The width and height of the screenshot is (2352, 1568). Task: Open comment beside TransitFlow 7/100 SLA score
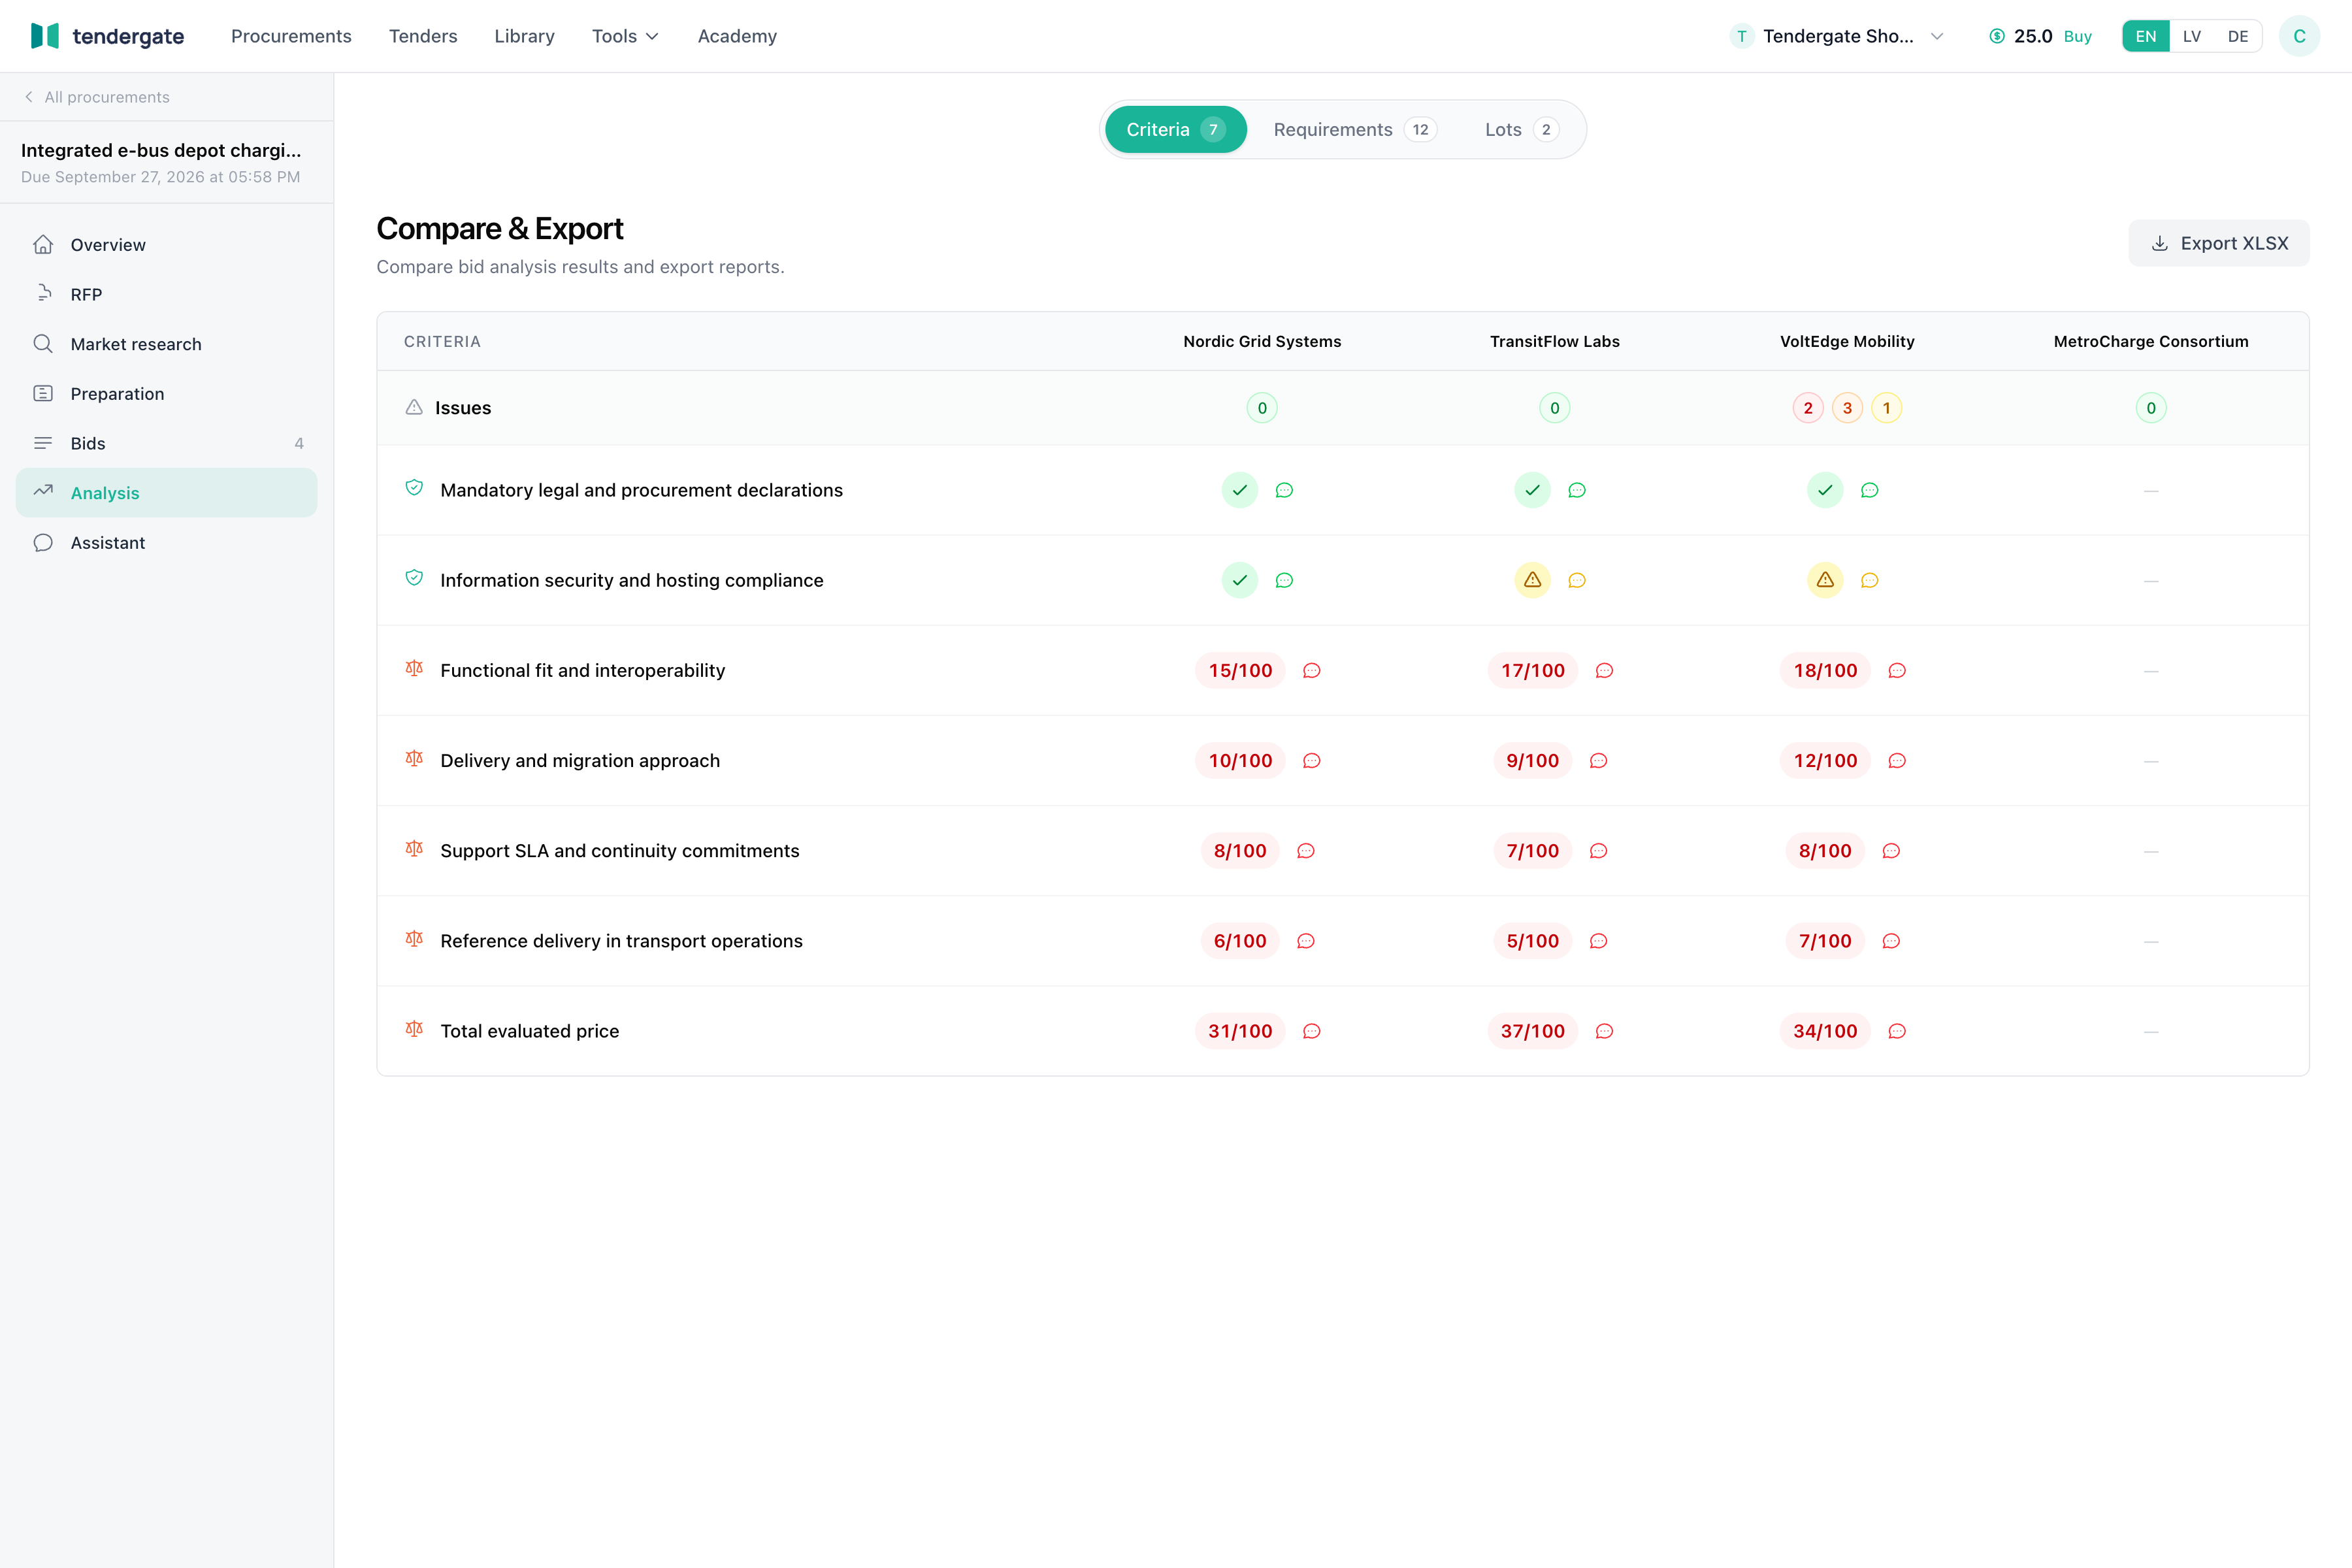1598,851
